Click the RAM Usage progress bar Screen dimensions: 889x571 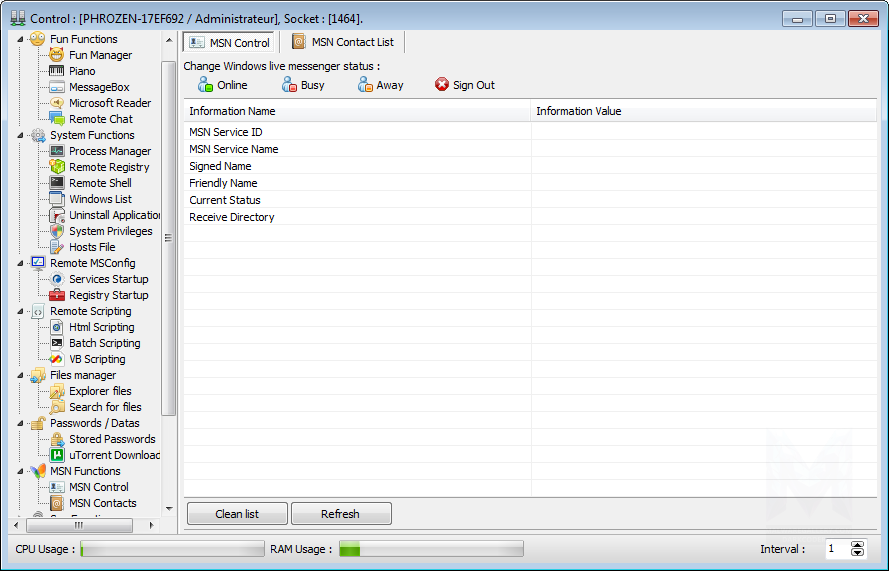click(x=431, y=549)
